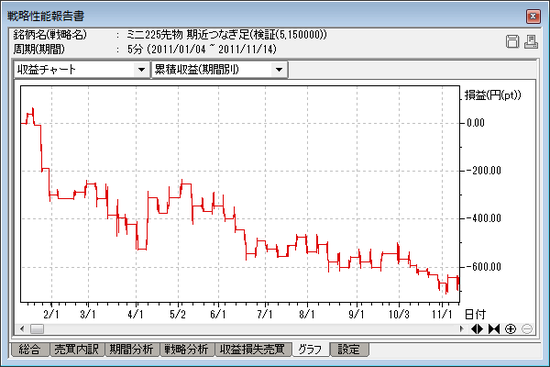Click the 2/1 date label
This screenshot has width=550, height=367.
click(x=51, y=314)
